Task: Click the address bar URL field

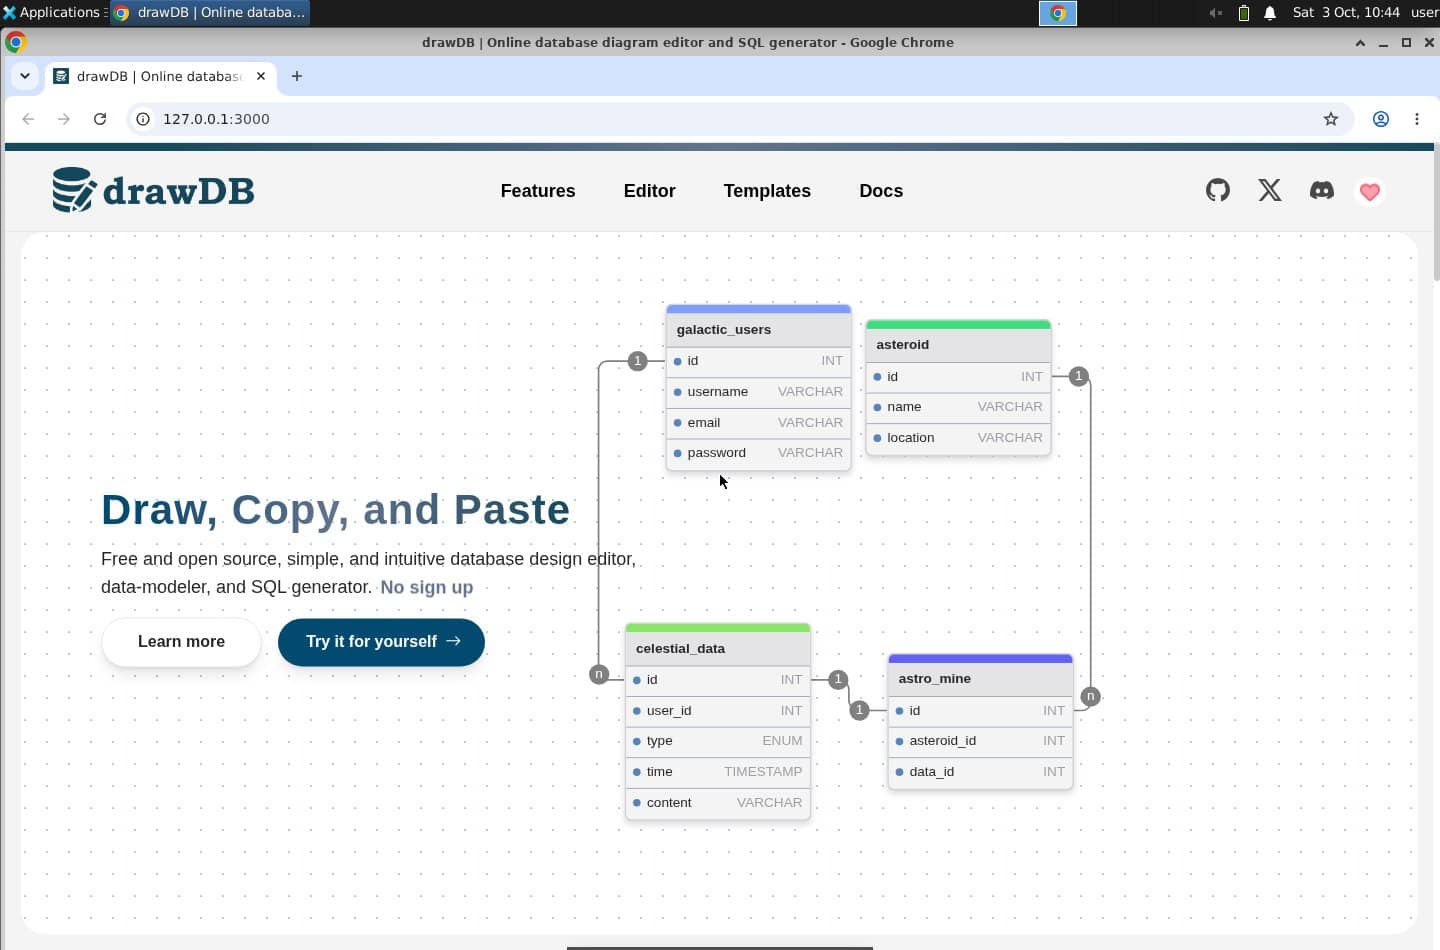Action: tap(740, 119)
